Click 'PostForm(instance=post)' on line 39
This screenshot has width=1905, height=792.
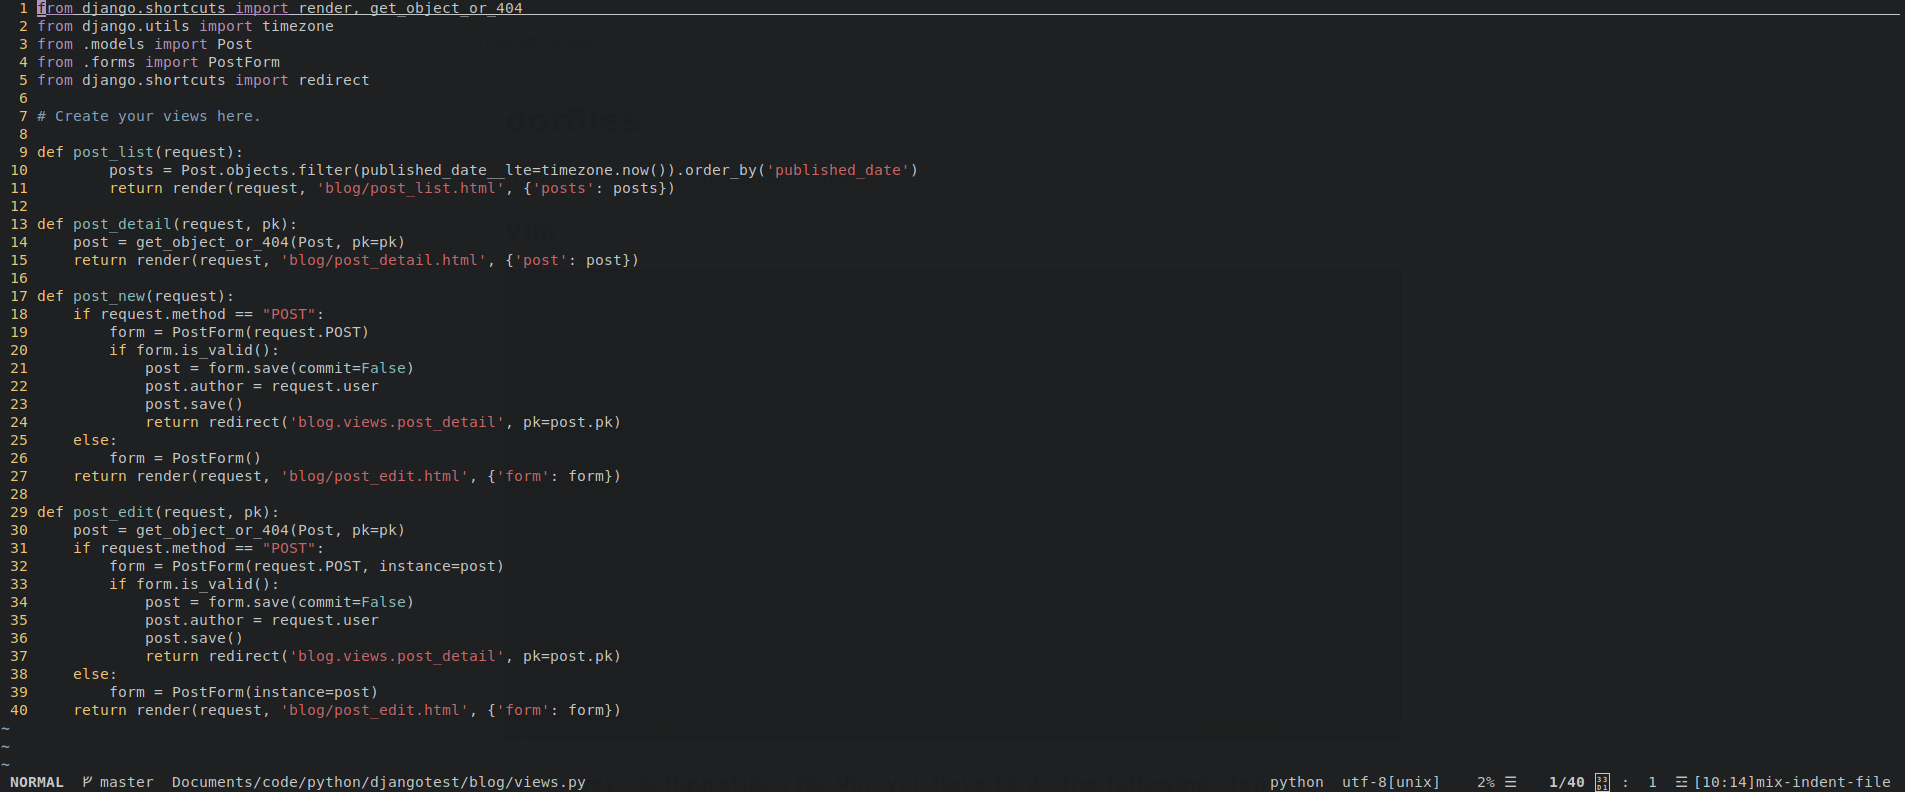pos(275,692)
